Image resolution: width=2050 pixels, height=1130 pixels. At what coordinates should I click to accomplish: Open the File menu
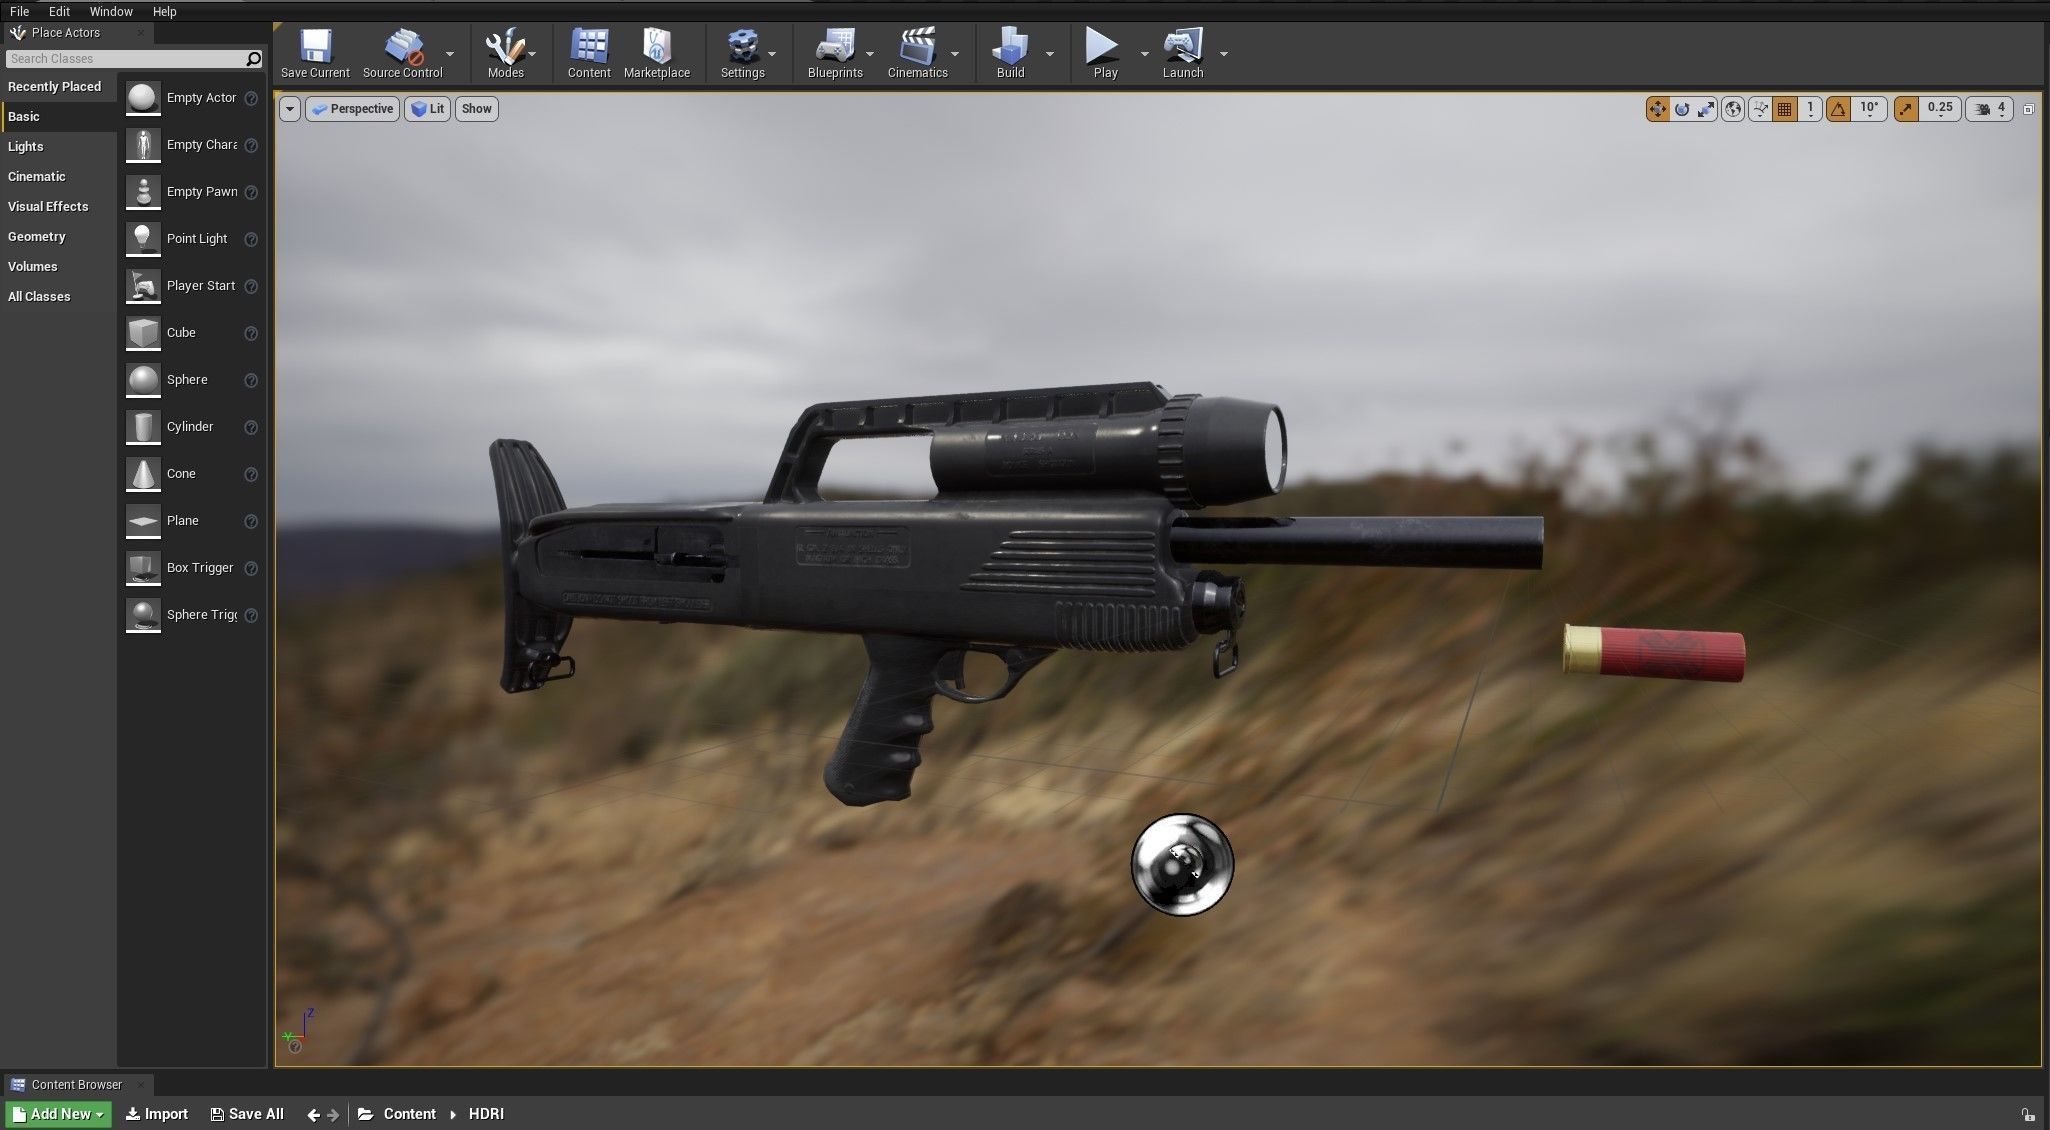pos(19,11)
